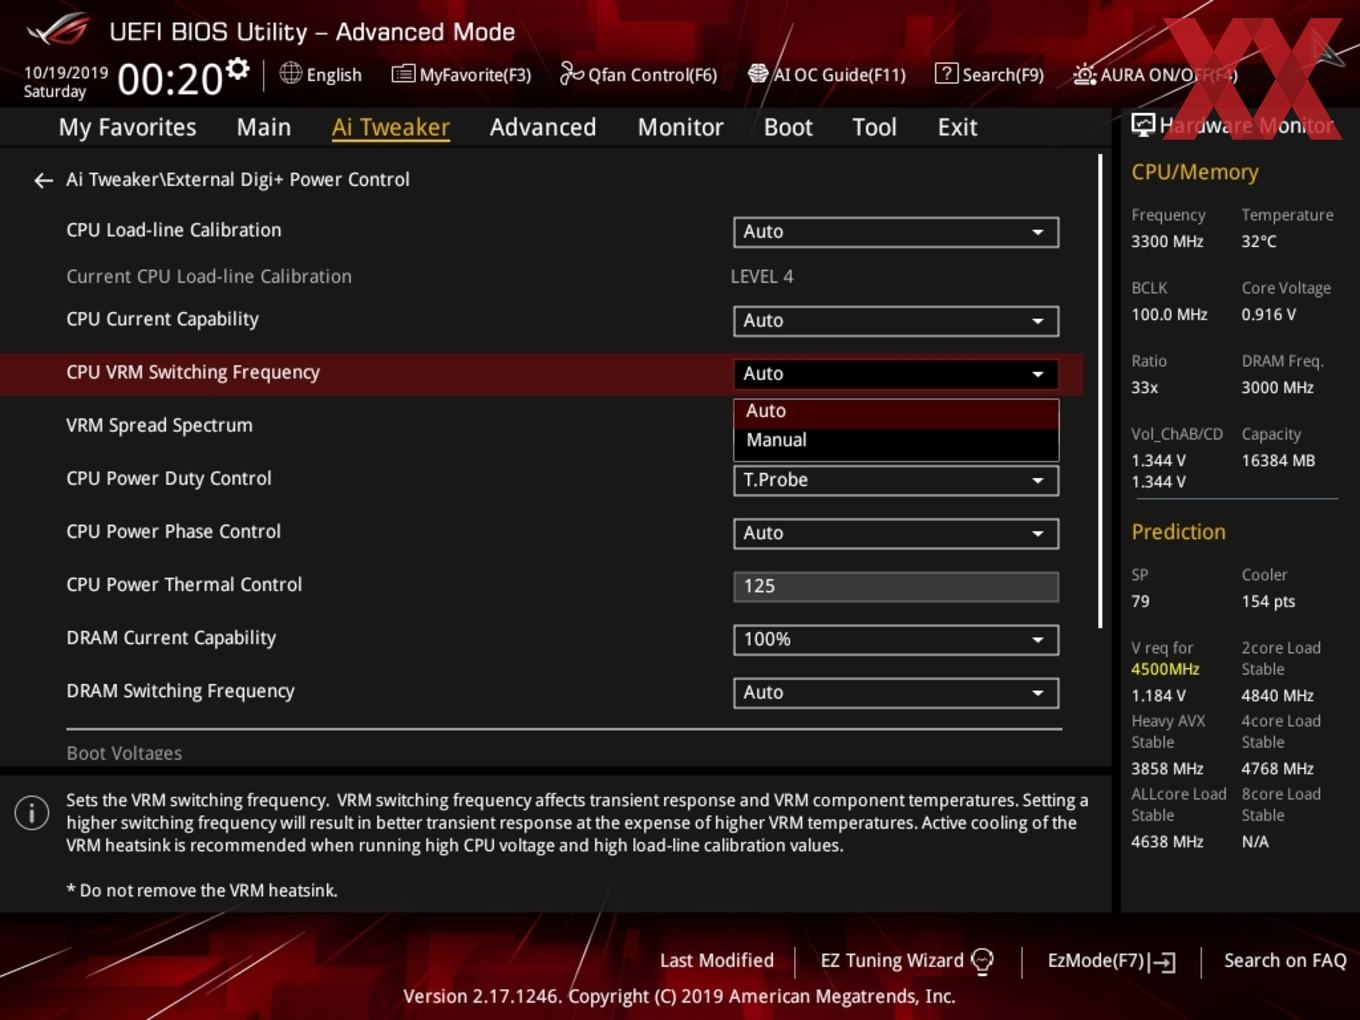Click the Search(F9) question mark icon
The height and width of the screenshot is (1020, 1360).
[945, 73]
